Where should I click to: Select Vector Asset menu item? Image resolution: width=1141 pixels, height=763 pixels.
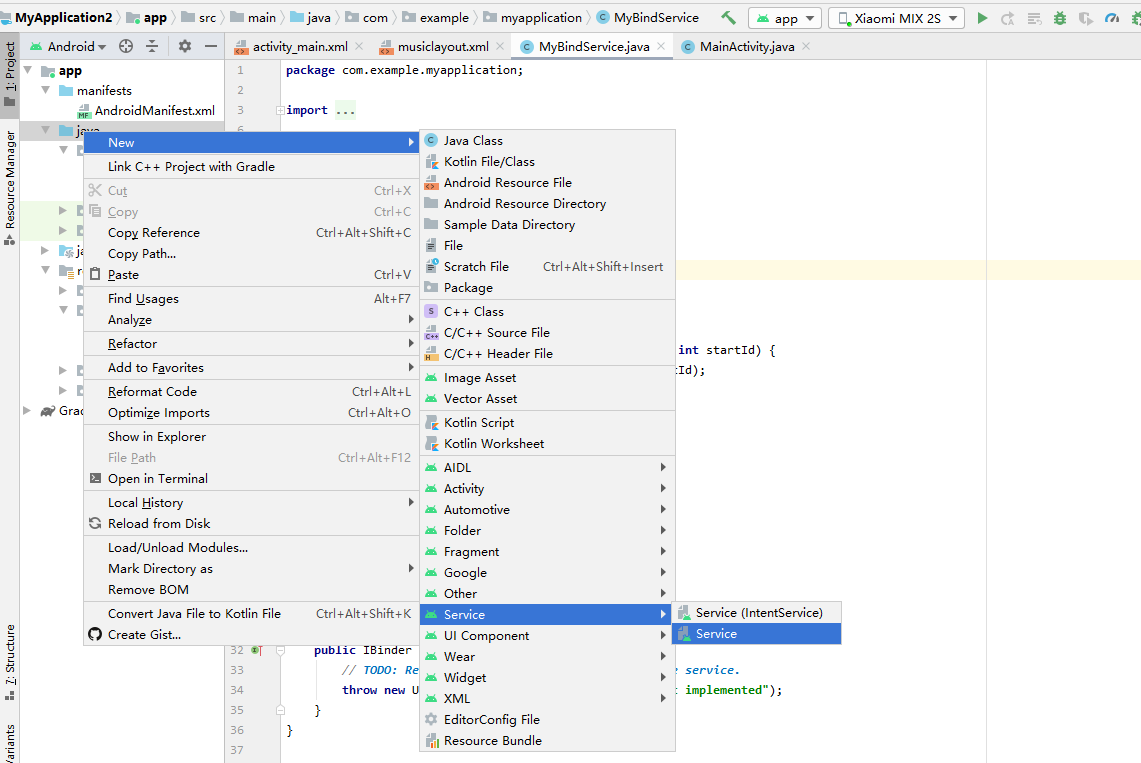(547, 399)
